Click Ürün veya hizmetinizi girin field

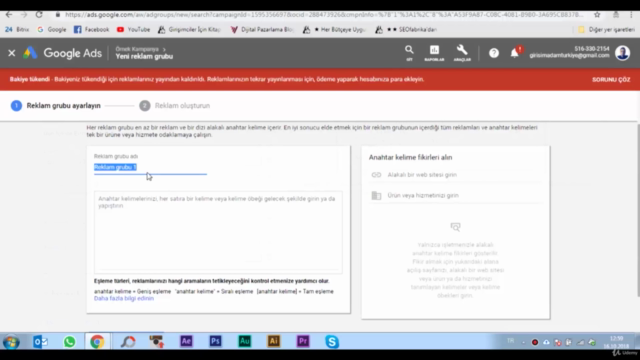coord(456,196)
